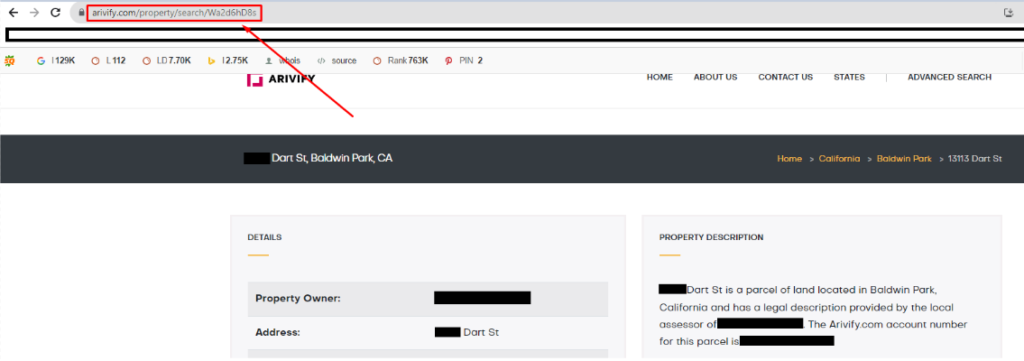Open whois lookup in SEO bar
This screenshot has width=1024, height=361.
[283, 61]
